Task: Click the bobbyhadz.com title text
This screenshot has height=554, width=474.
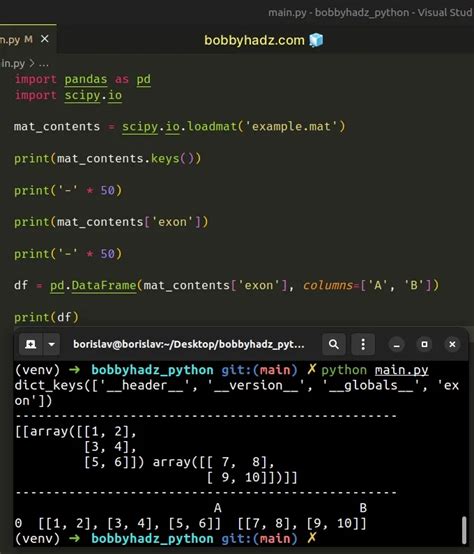Action: point(254,40)
